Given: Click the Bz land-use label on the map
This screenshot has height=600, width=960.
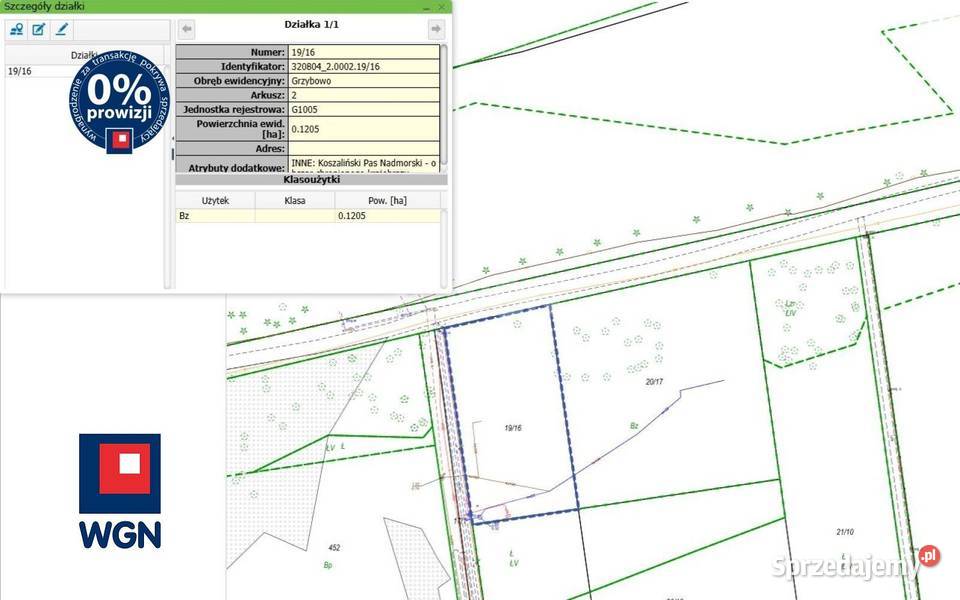Looking at the screenshot, I should pos(634,426).
